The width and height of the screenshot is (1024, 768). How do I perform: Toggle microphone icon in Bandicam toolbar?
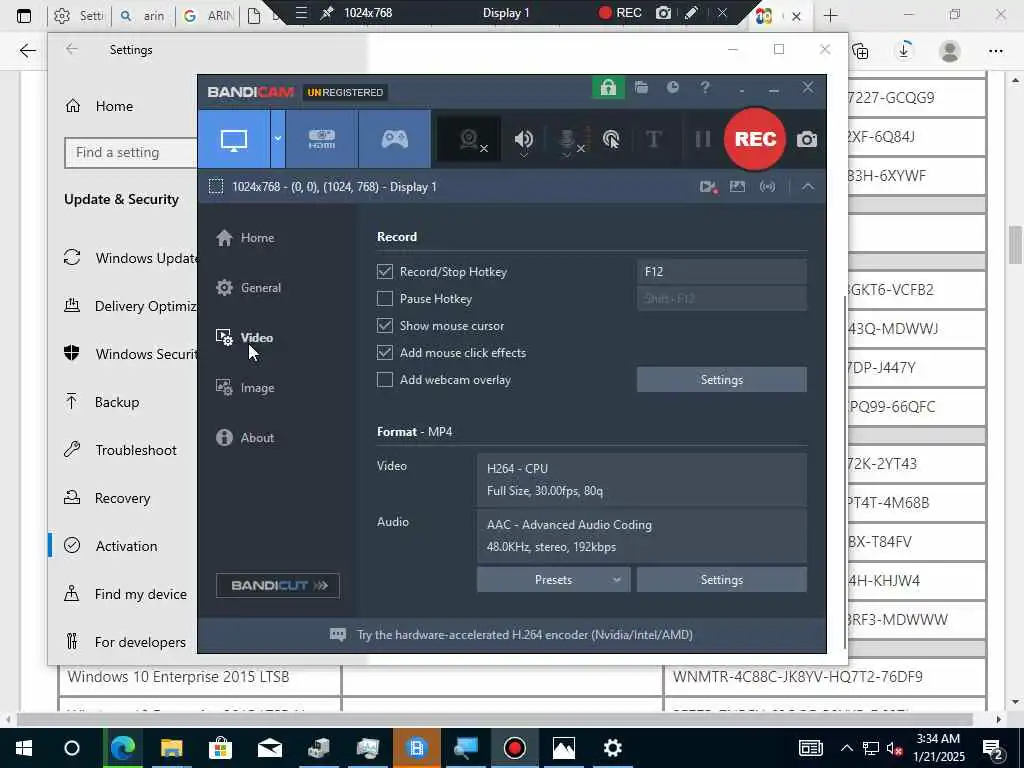[569, 140]
